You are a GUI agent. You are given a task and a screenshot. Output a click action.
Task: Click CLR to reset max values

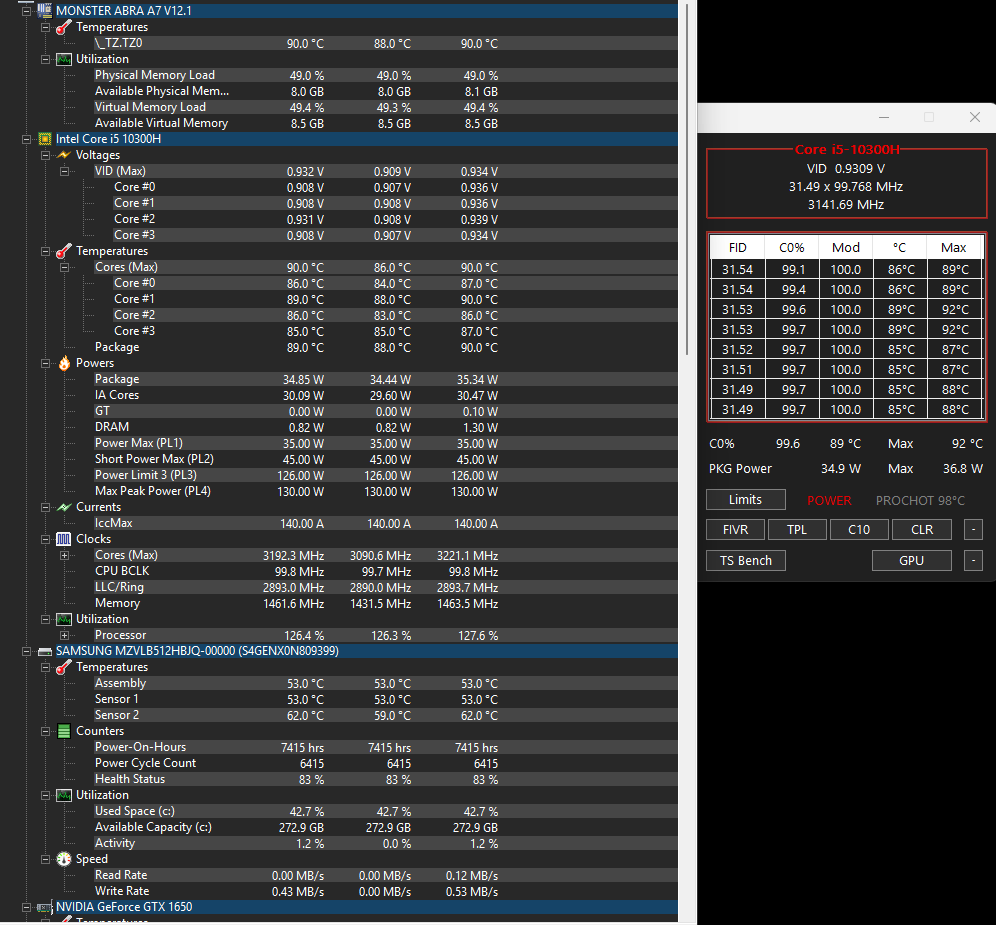coord(922,529)
